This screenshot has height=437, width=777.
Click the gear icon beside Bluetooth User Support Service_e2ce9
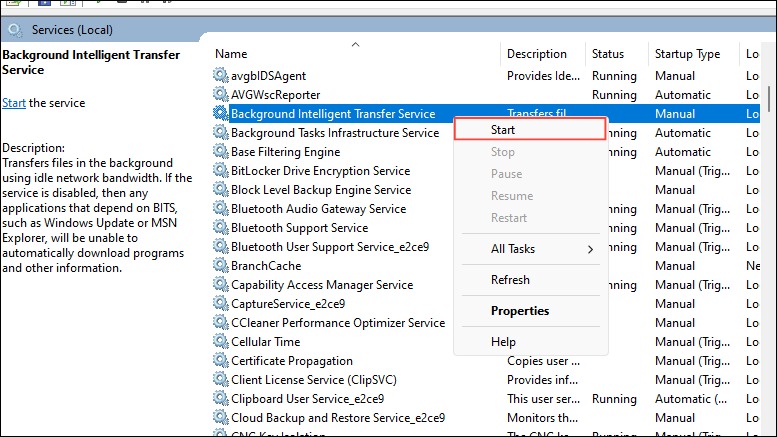221,246
